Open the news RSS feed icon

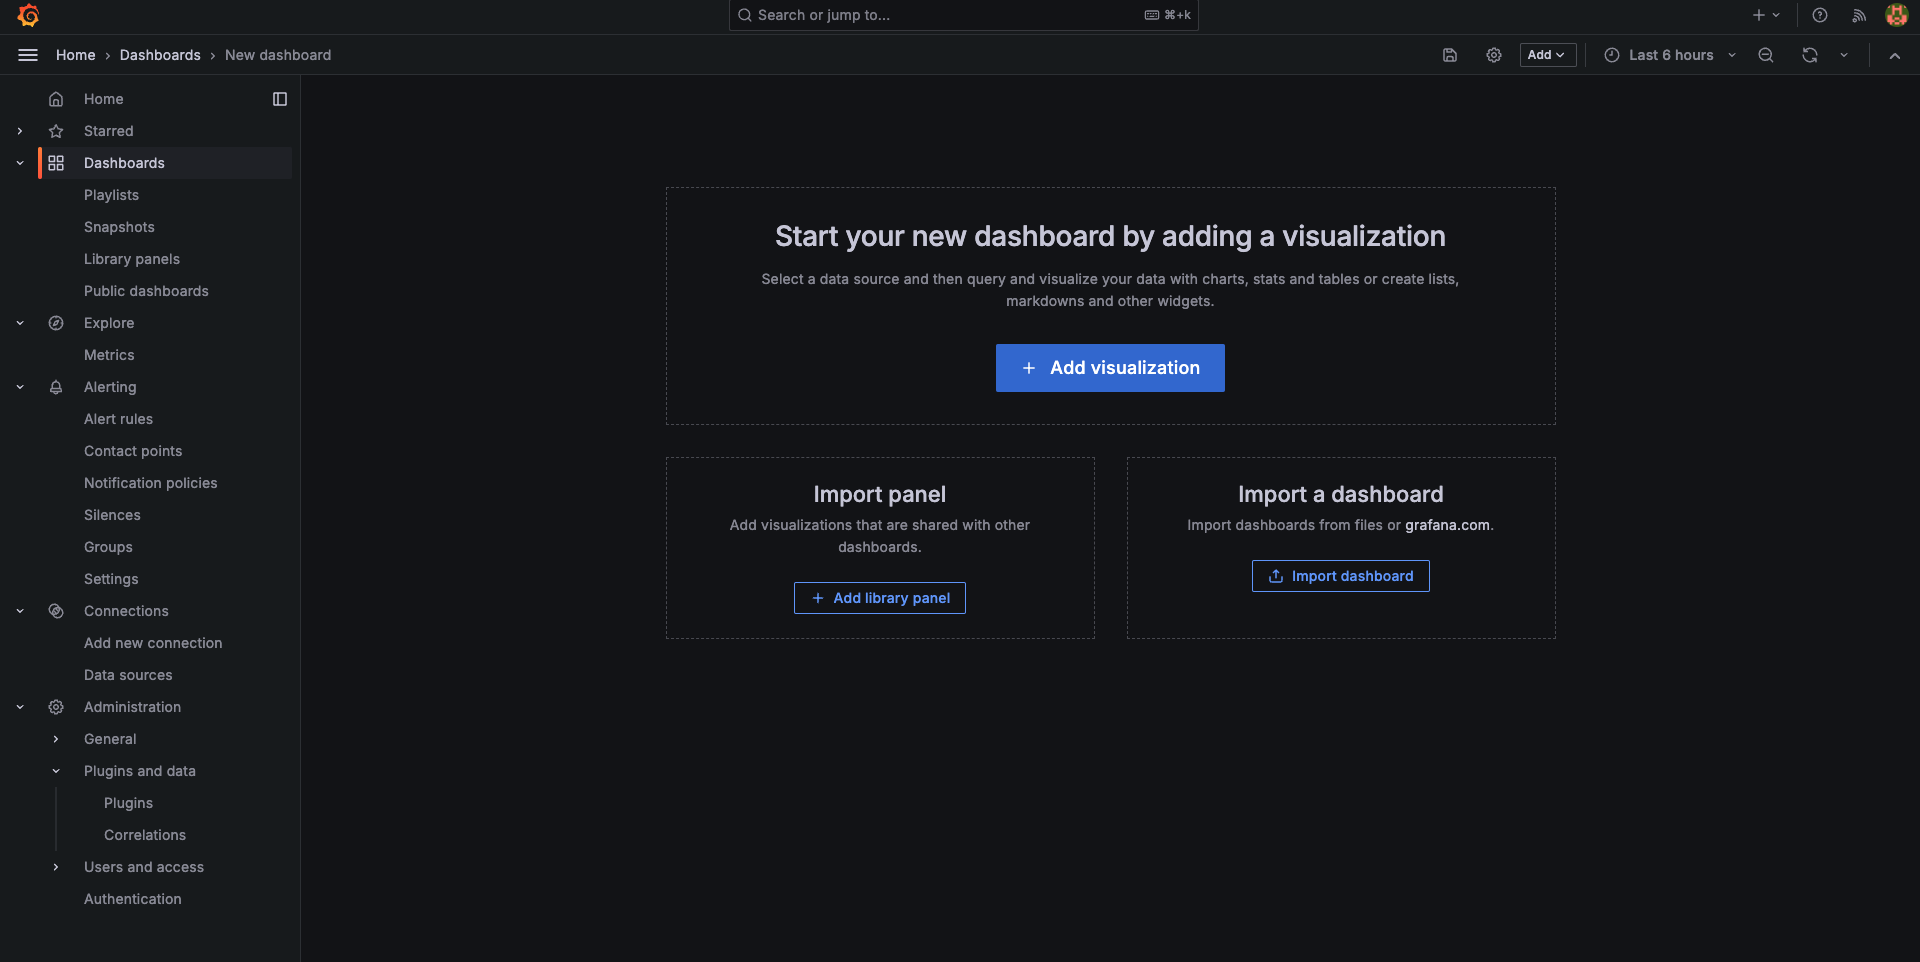click(x=1859, y=15)
